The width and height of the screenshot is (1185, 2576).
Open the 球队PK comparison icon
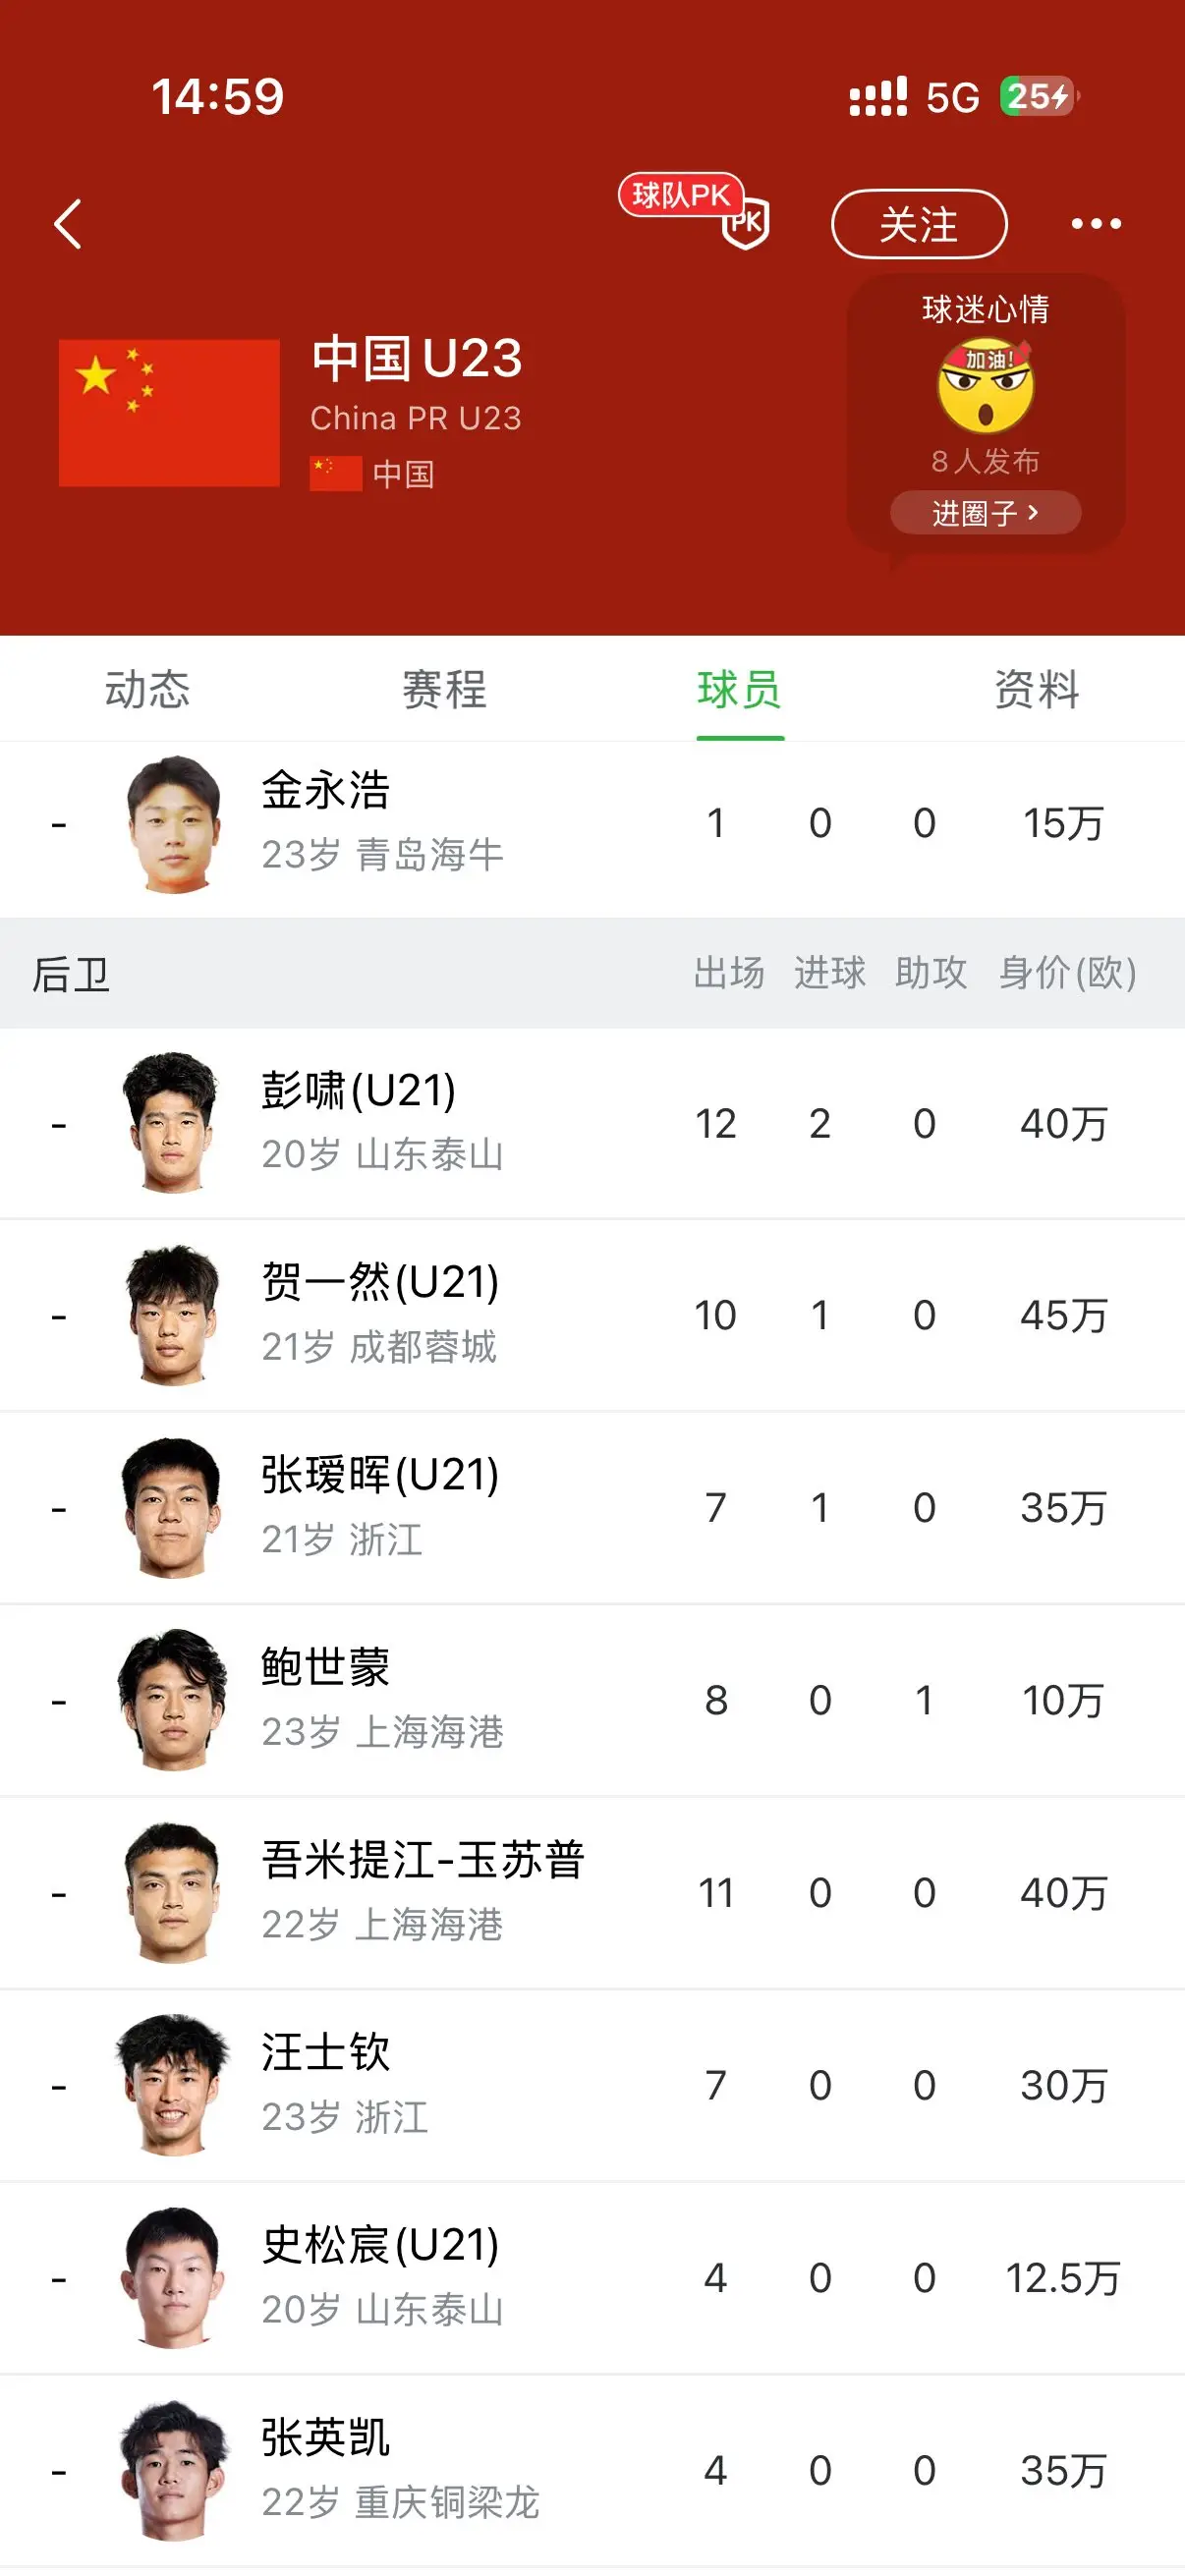pos(695,211)
